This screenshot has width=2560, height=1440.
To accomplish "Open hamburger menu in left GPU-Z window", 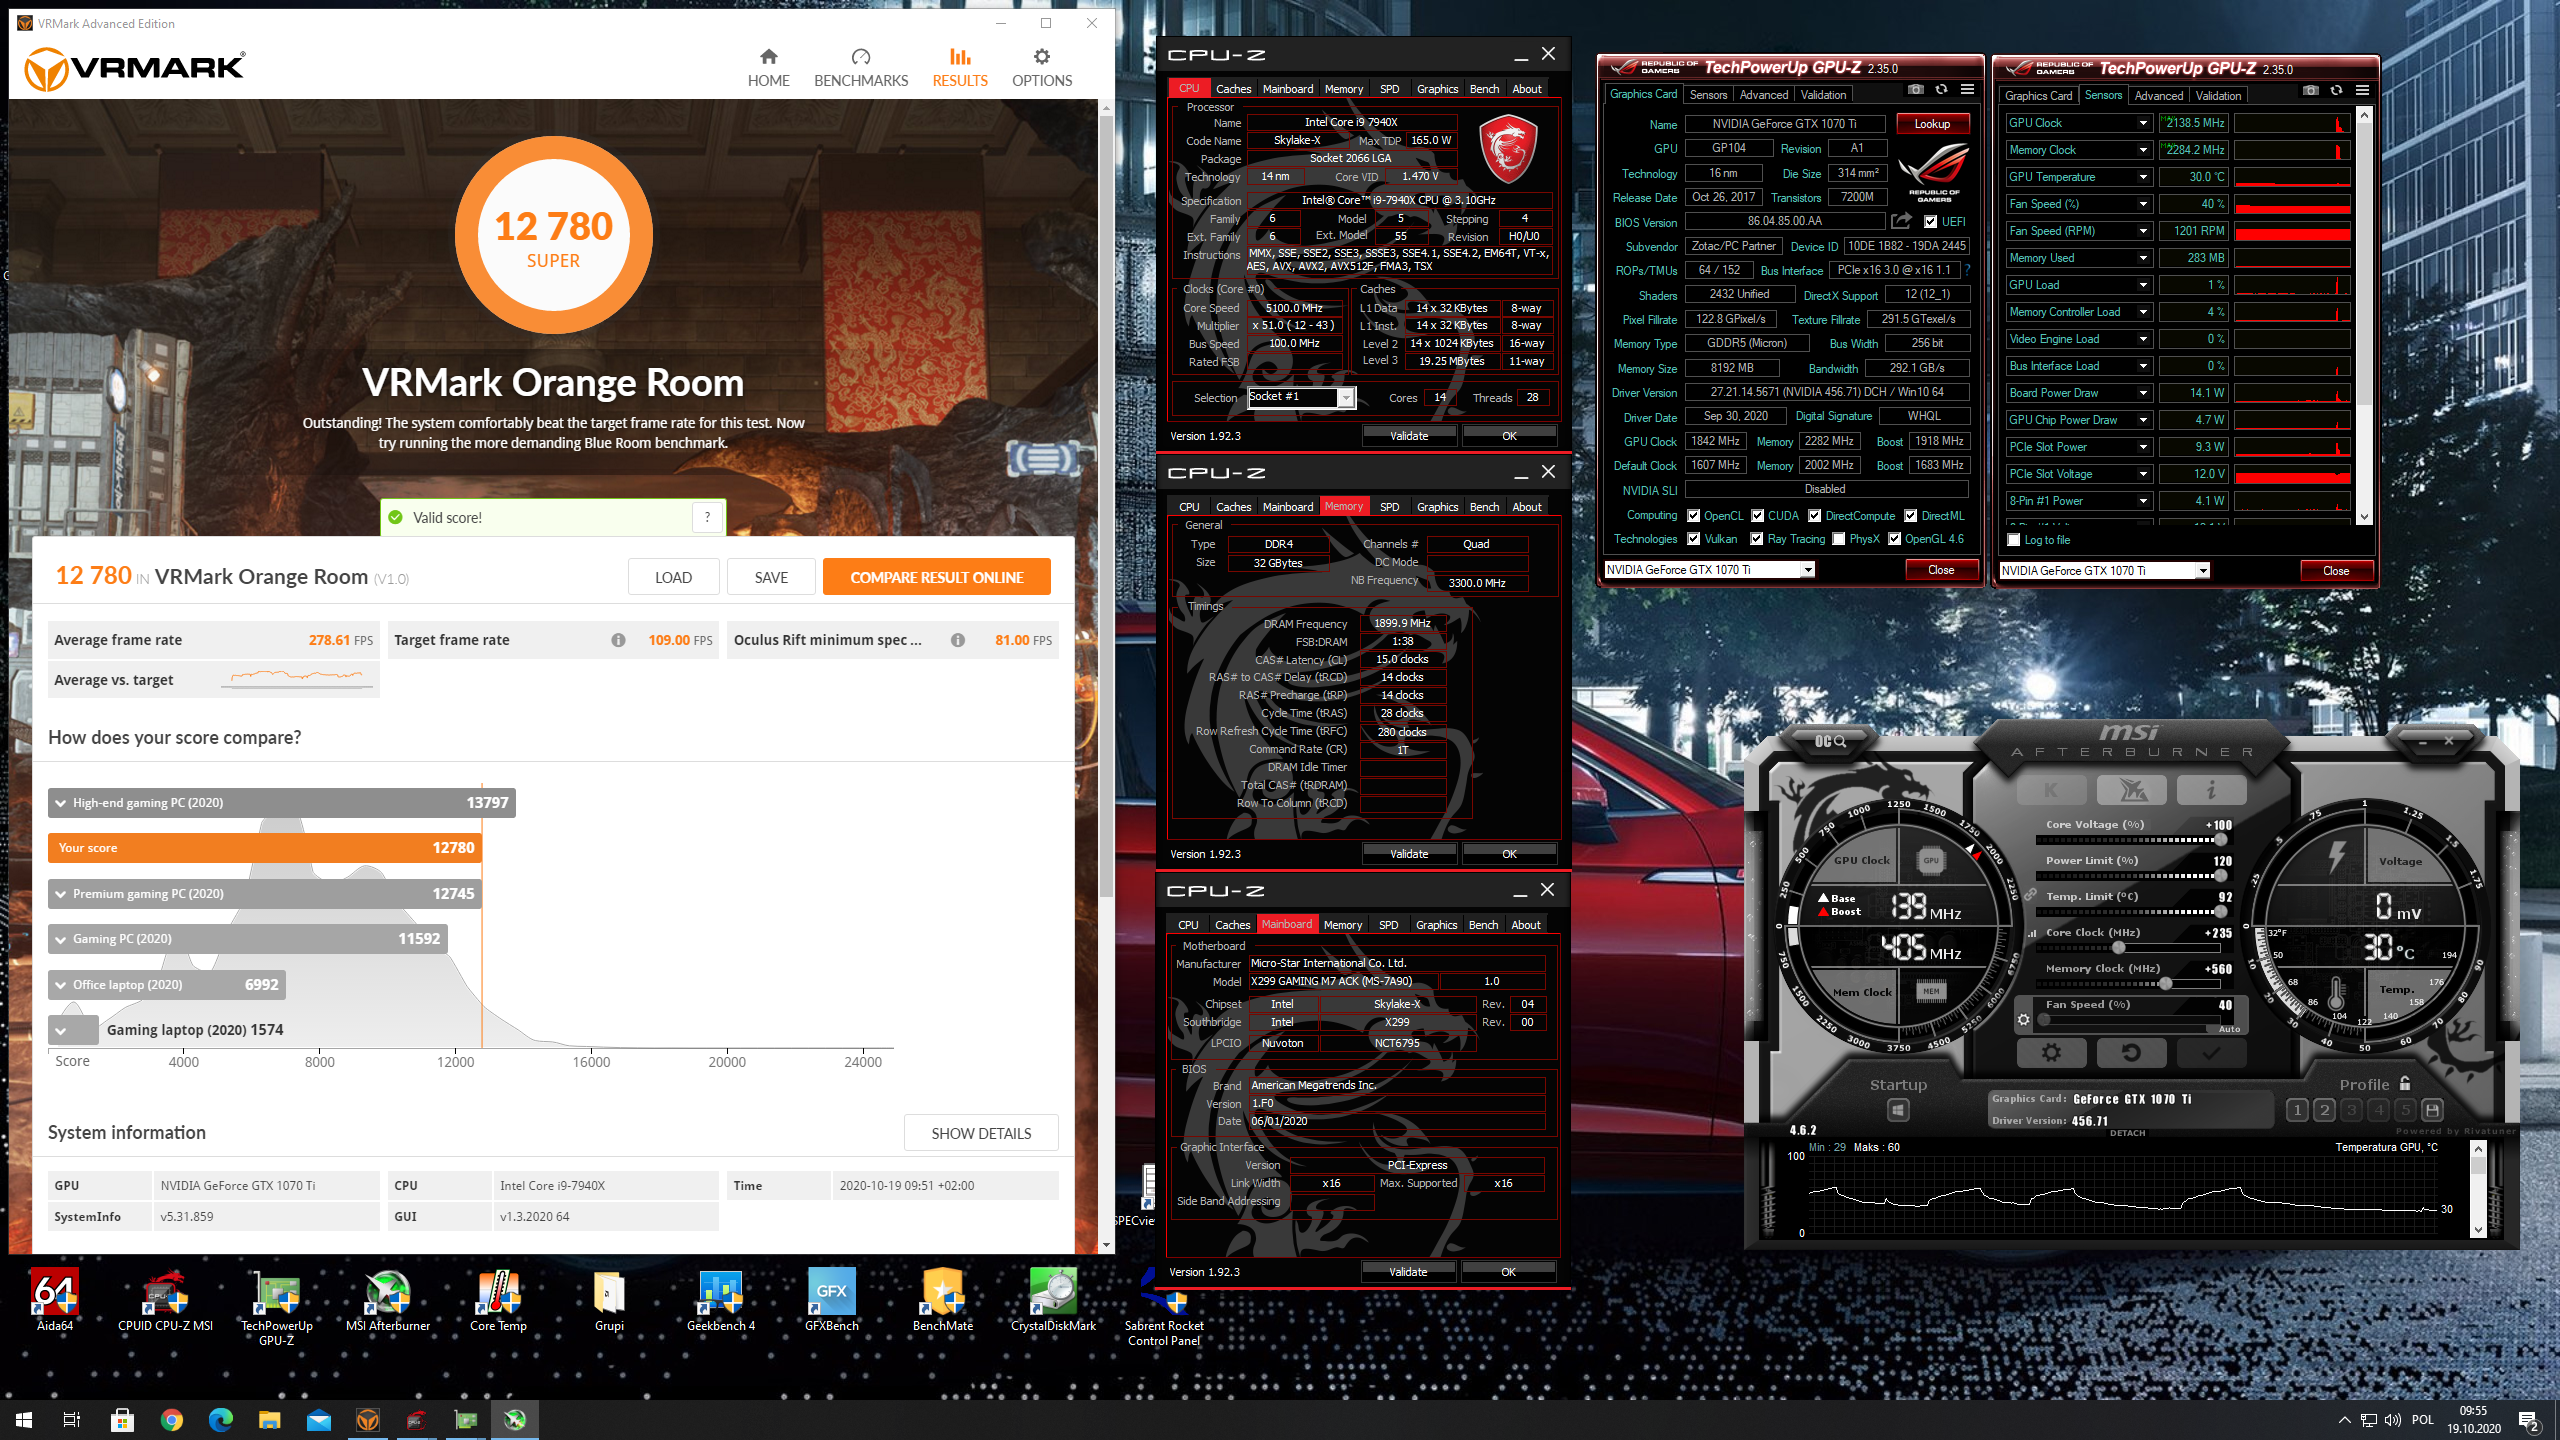I will pos(1967,90).
